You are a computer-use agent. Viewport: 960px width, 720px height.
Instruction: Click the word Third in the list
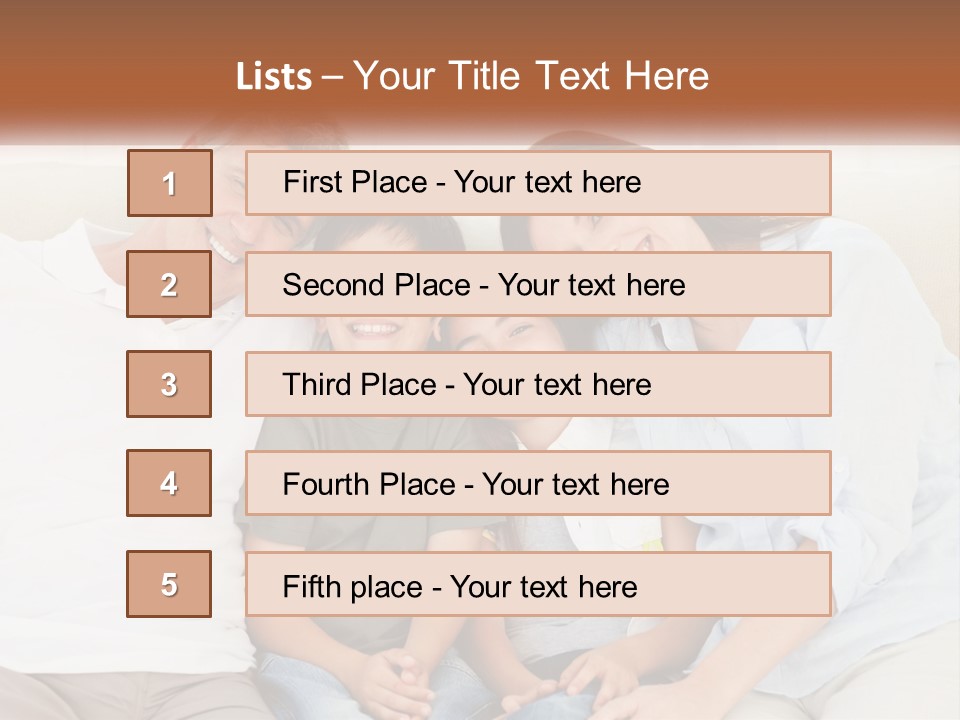click(x=313, y=385)
